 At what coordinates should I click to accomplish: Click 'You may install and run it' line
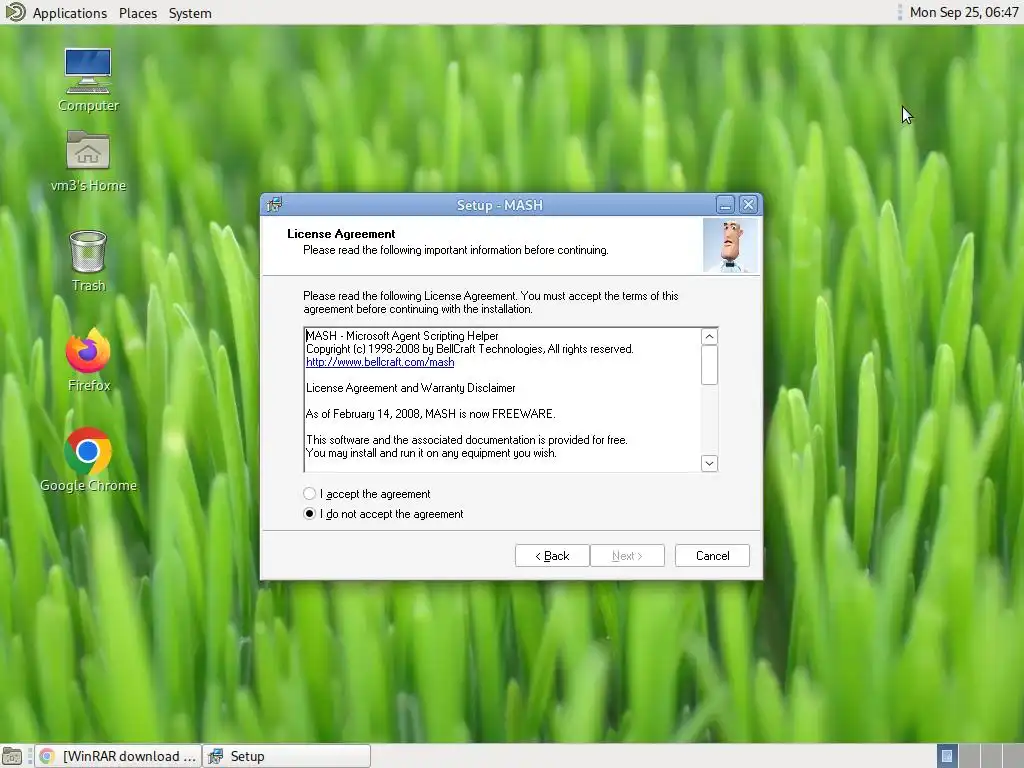(x=431, y=453)
